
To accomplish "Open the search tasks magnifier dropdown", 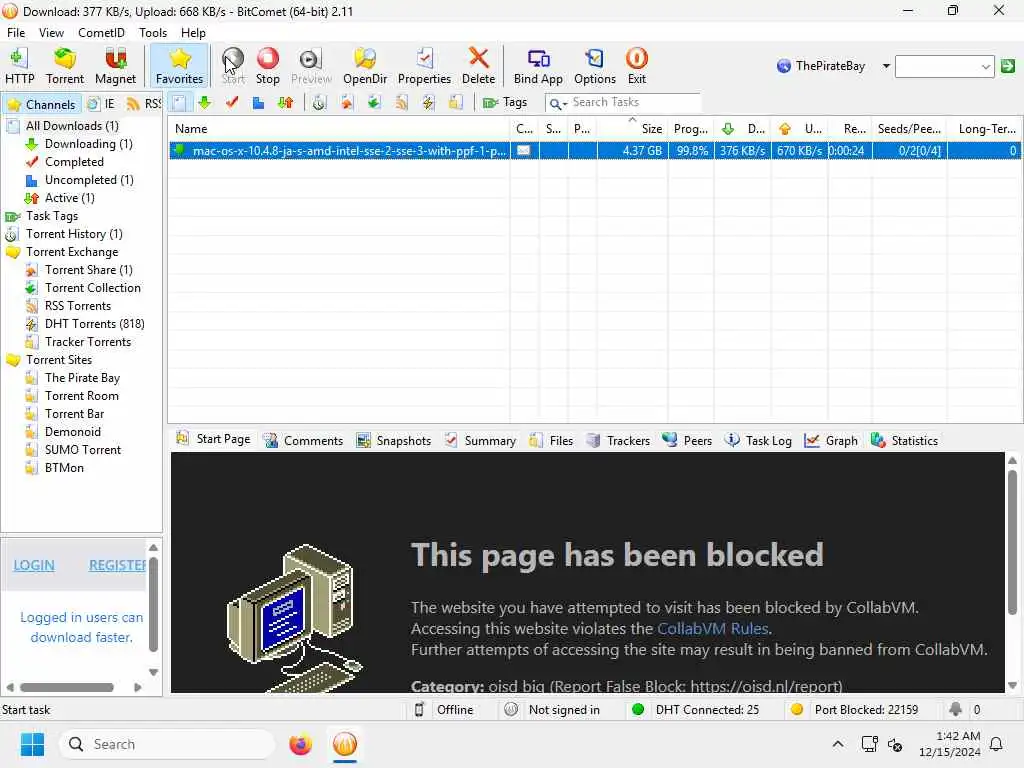I will pos(557,103).
